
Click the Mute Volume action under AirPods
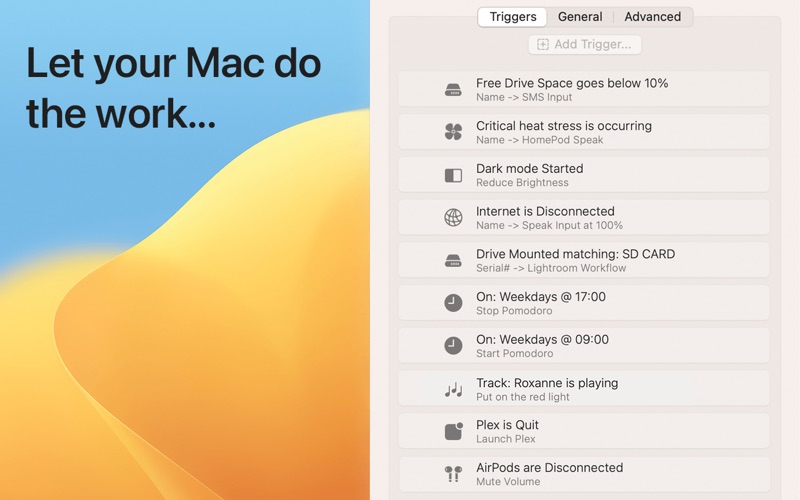(510, 482)
